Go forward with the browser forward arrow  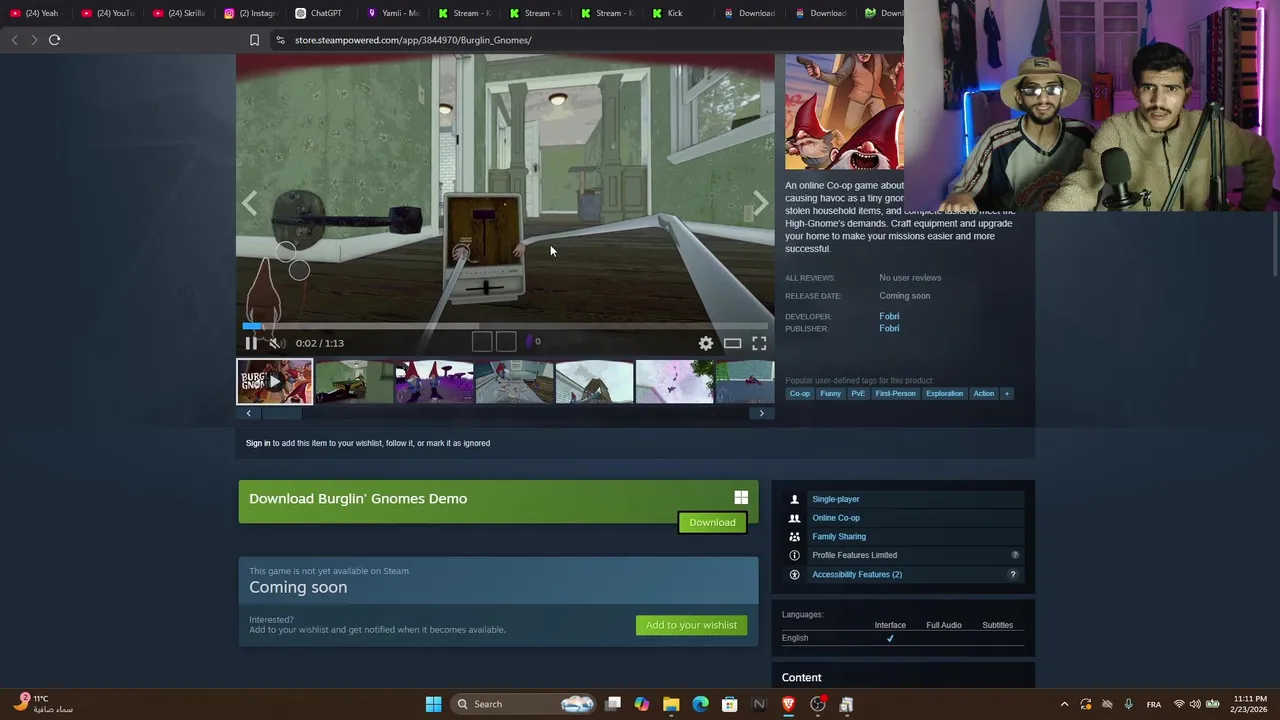[x=34, y=40]
